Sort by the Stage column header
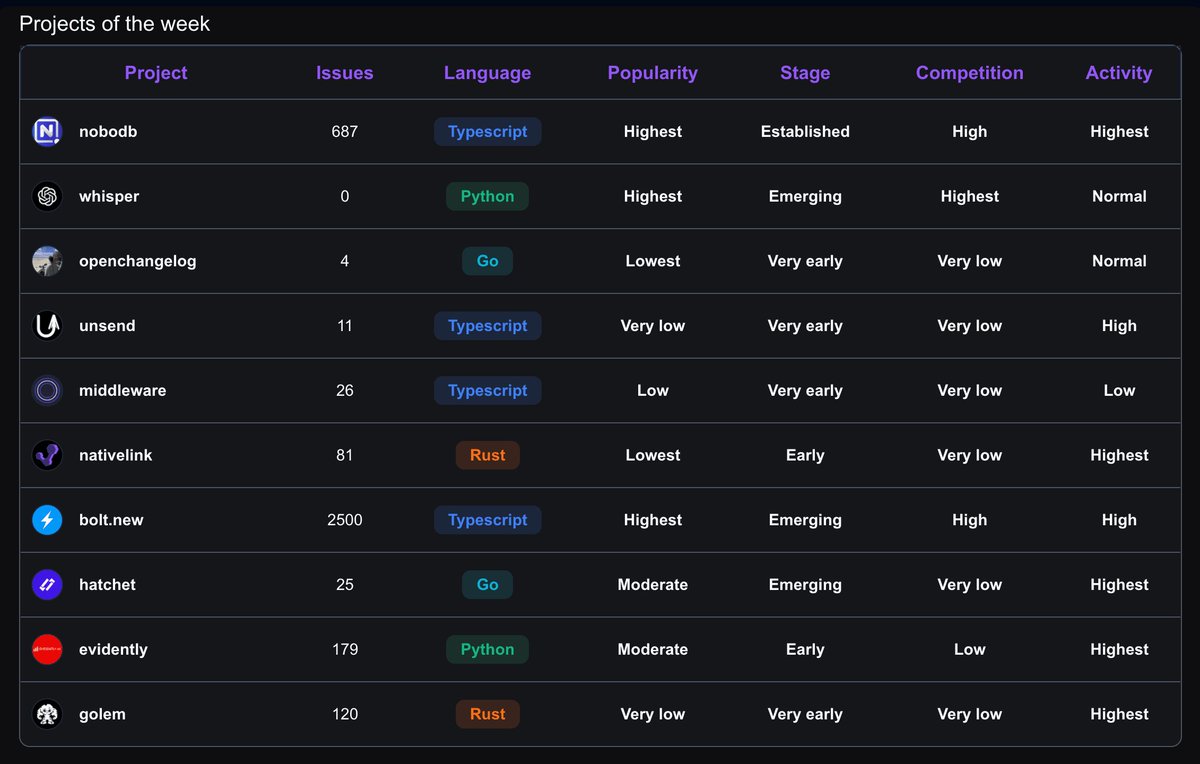The height and width of the screenshot is (764, 1200). (x=805, y=73)
